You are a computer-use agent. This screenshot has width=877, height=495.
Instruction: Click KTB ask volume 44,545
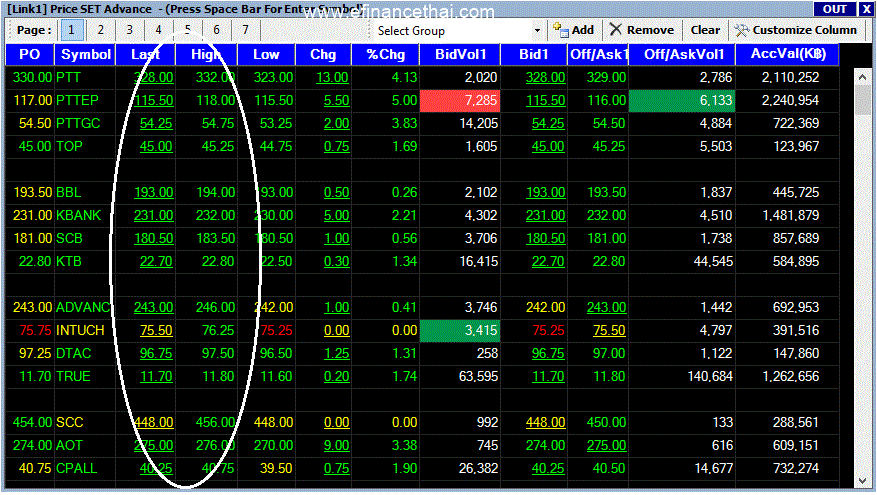(713, 261)
